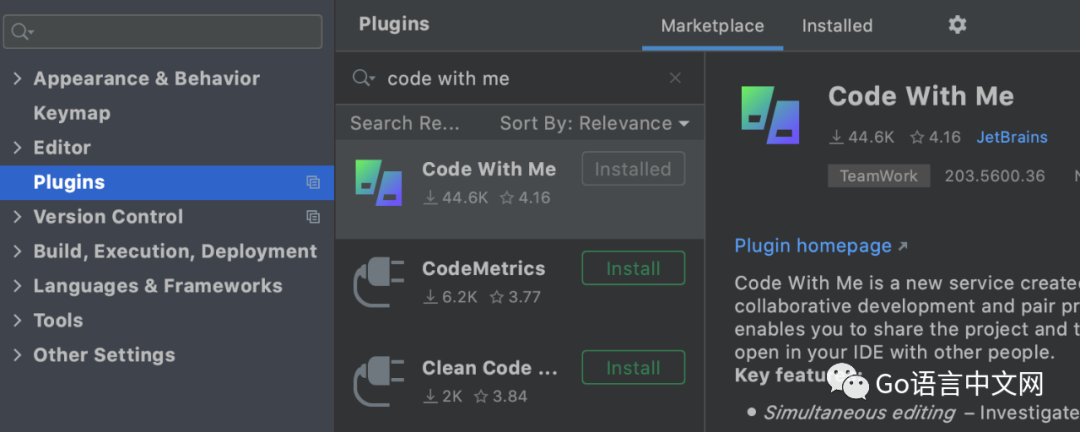Expand Build, Execution, Deployment group

pyautogui.click(x=17, y=252)
